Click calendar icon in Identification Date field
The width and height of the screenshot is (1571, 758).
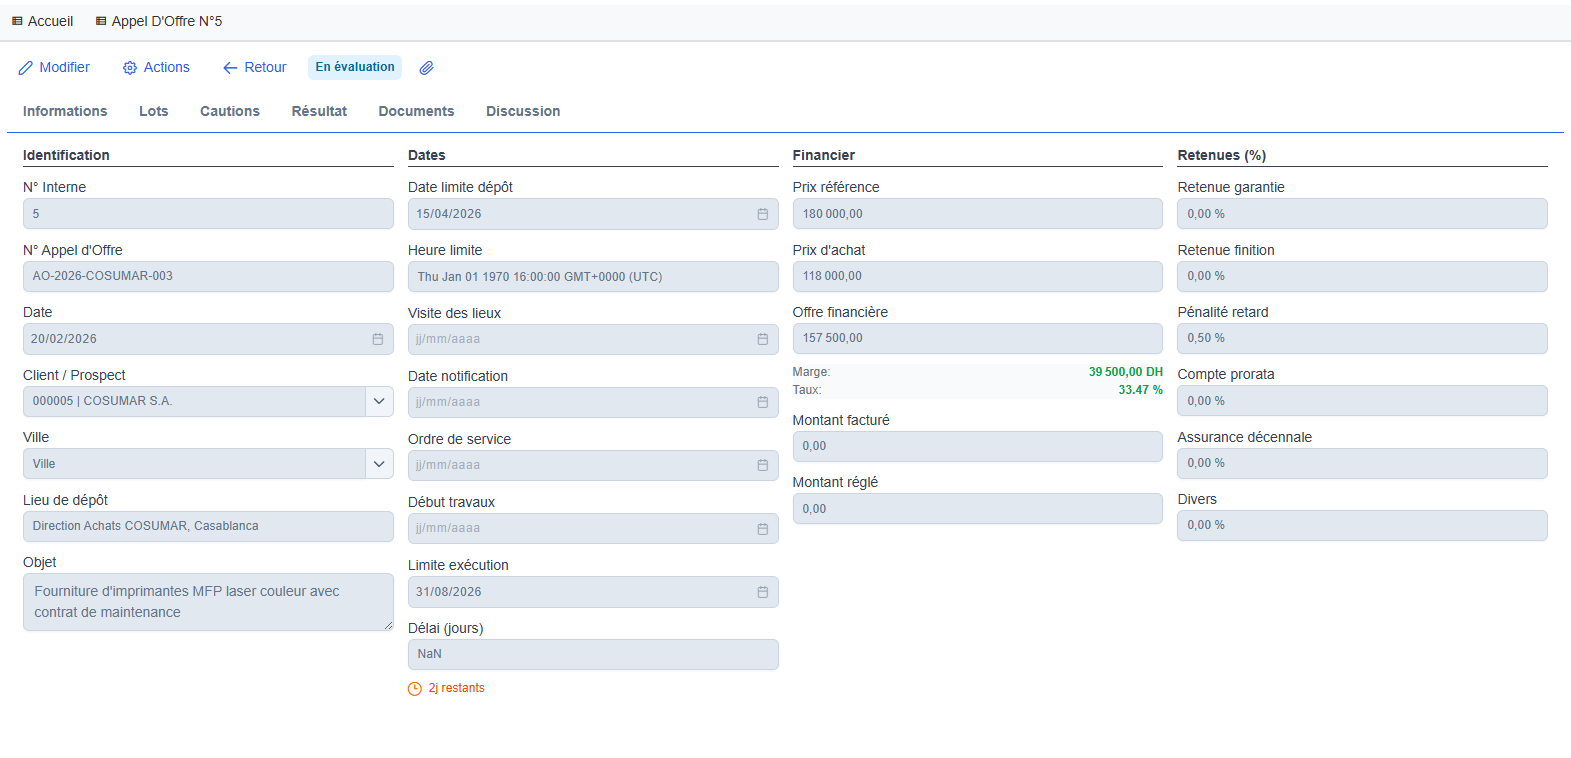377,339
